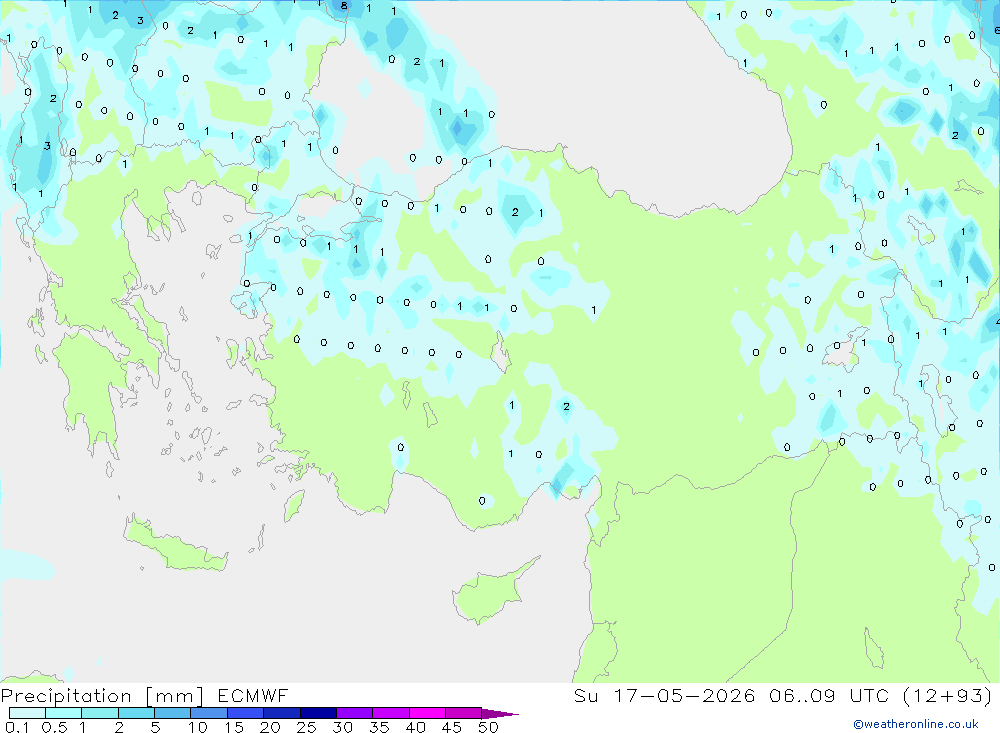
Task: Click the "Su 17-05-2026" date text
Action: click(x=664, y=696)
